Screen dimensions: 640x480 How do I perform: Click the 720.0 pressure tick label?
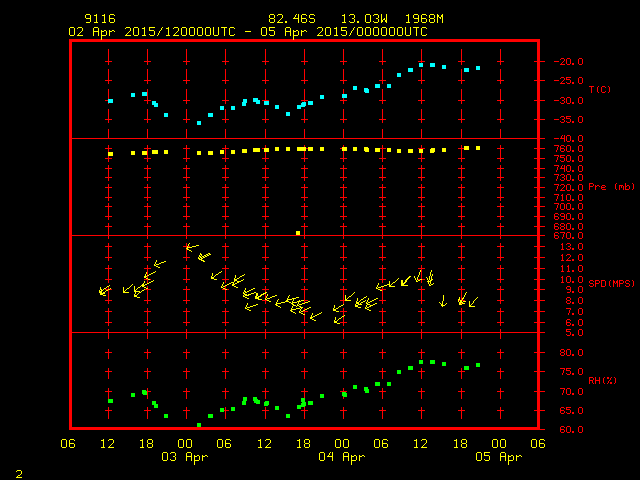568,188
